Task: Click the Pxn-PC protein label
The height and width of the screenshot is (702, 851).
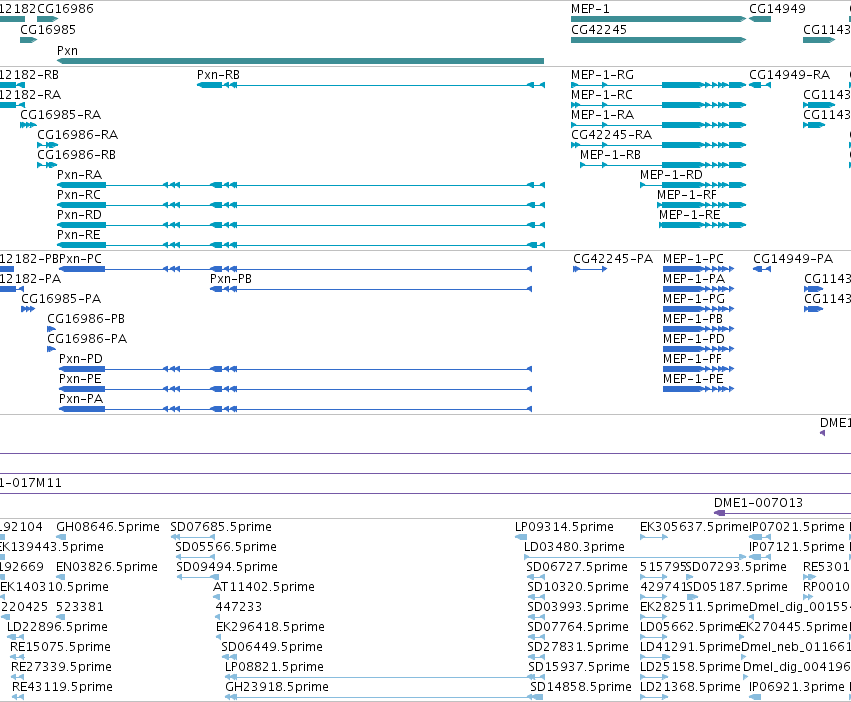Action: [x=80, y=259]
